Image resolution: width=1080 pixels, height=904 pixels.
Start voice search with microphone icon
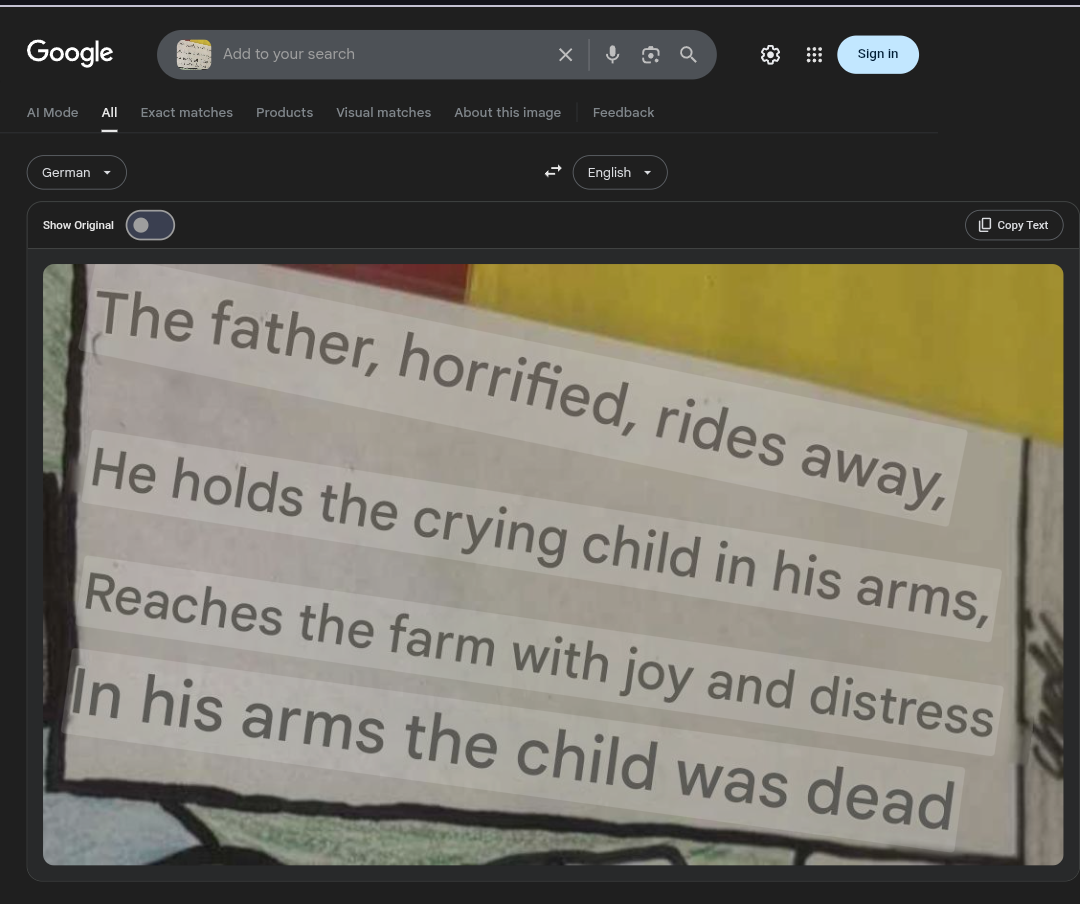612,54
